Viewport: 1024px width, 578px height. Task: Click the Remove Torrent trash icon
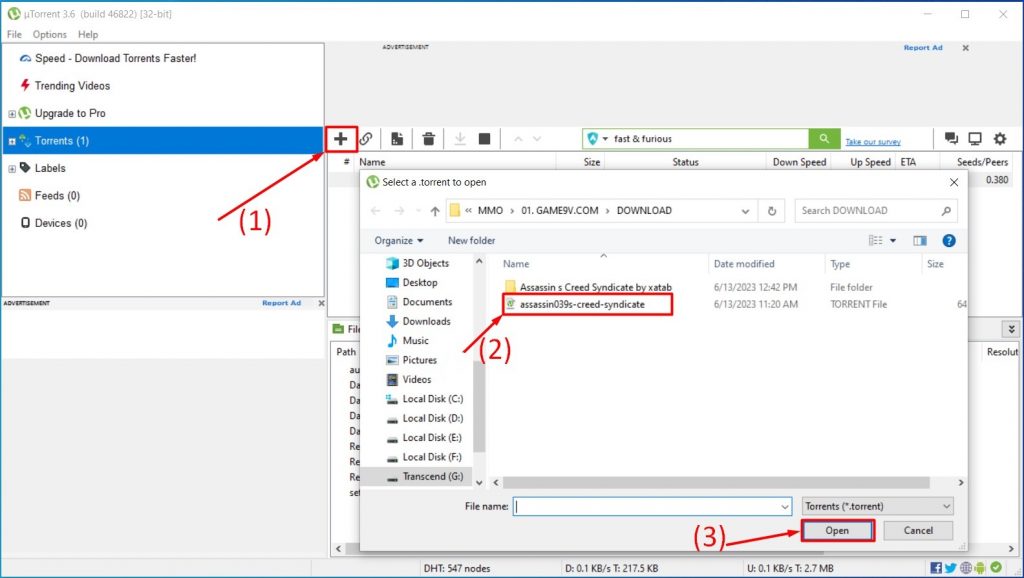pos(428,138)
